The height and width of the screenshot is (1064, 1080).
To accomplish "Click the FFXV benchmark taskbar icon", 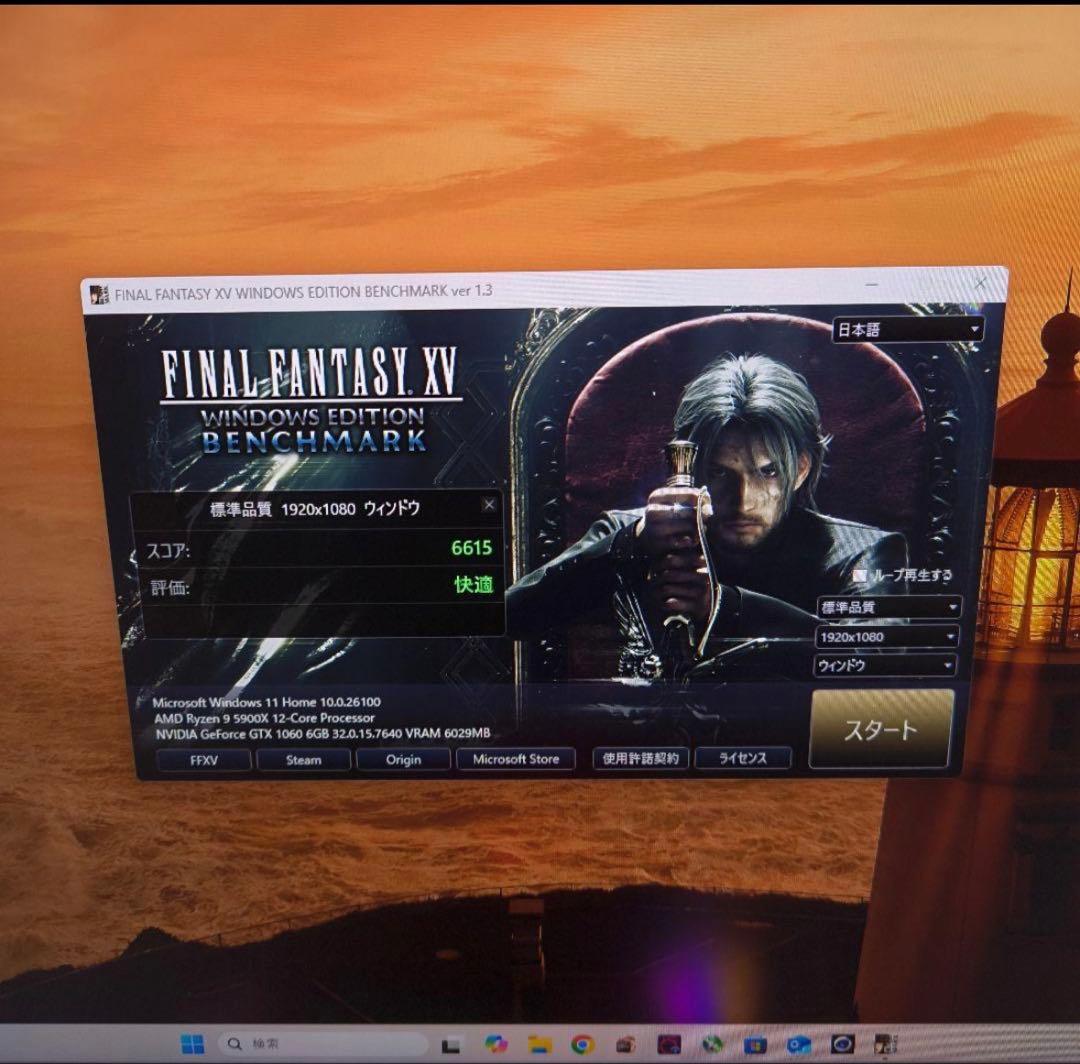I will pyautogui.click(x=885, y=1044).
